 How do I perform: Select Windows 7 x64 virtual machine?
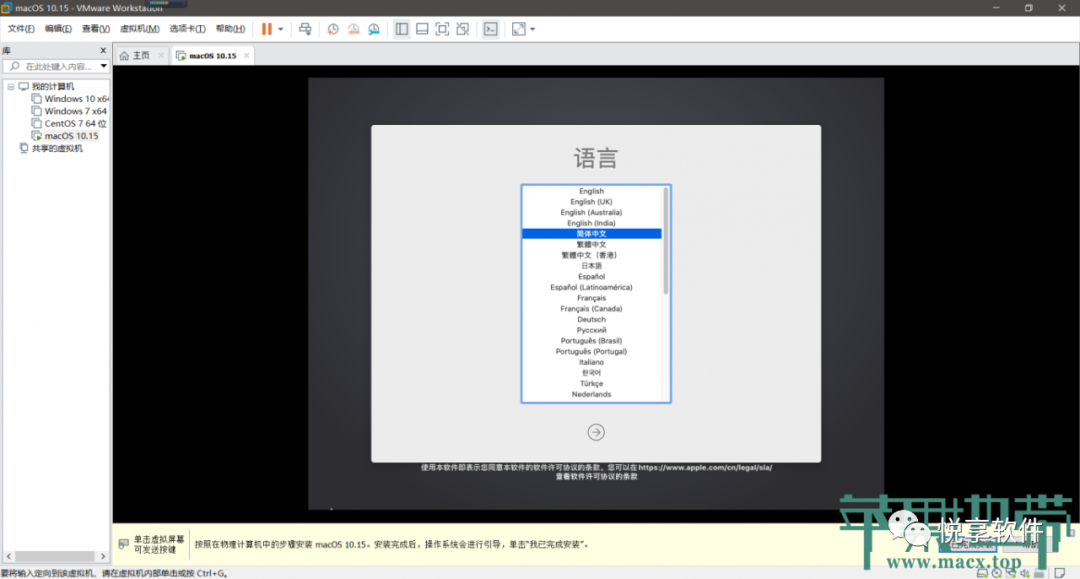[x=76, y=112]
